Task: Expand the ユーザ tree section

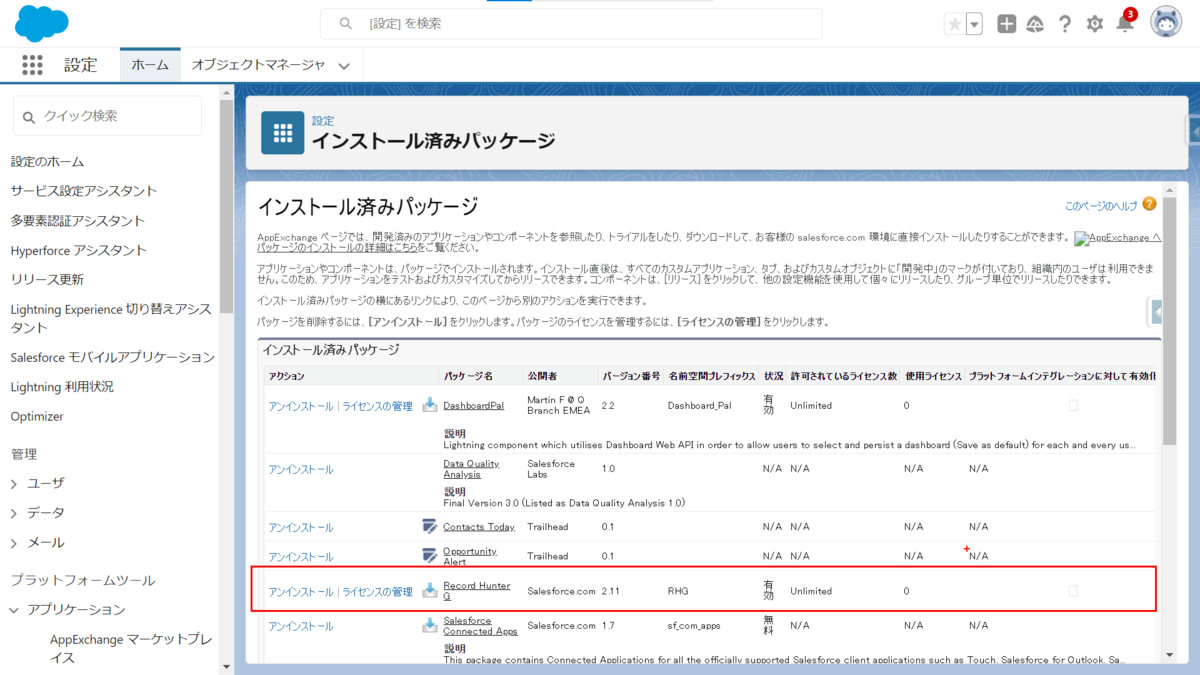Action: (x=14, y=483)
